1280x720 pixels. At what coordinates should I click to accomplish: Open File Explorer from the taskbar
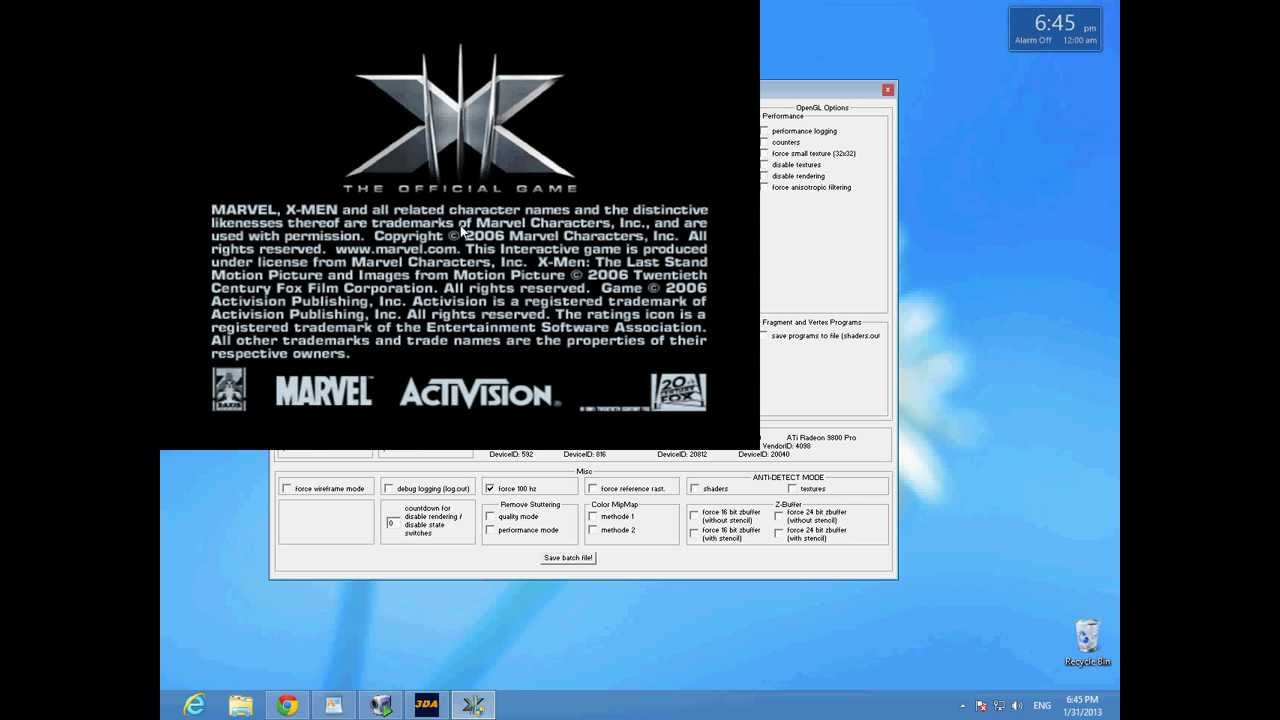click(240, 705)
